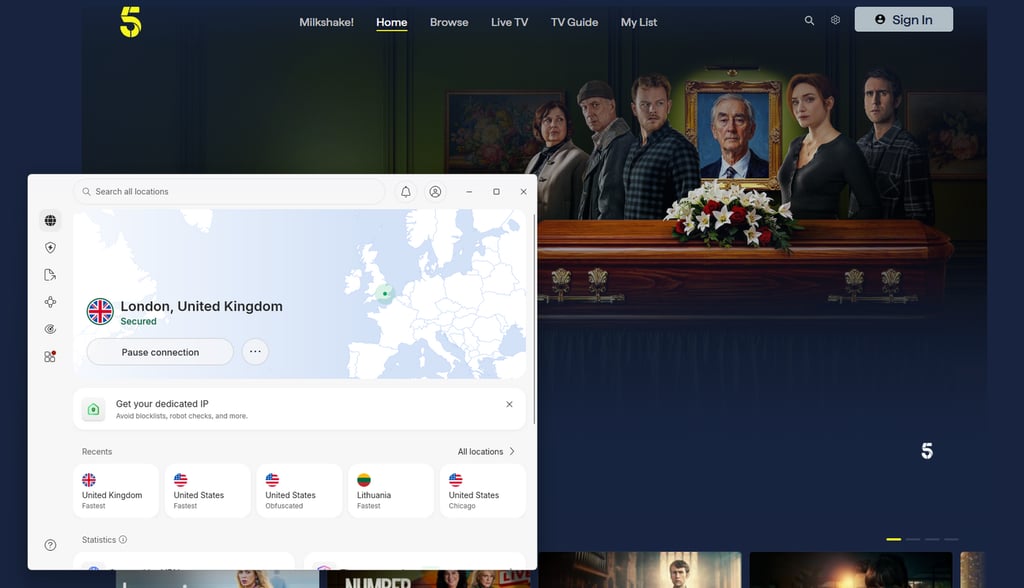Focus the Search all locations field
The image size is (1024, 588).
[x=229, y=191]
